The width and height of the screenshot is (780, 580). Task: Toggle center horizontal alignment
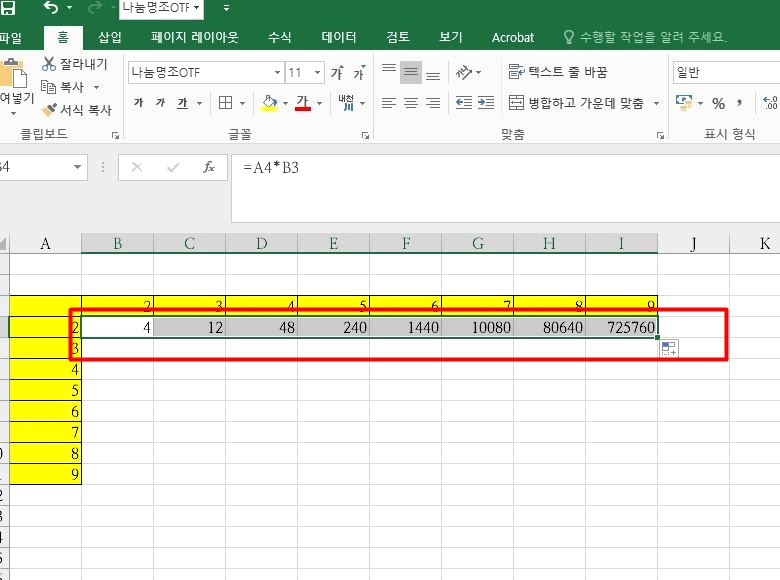[x=411, y=103]
